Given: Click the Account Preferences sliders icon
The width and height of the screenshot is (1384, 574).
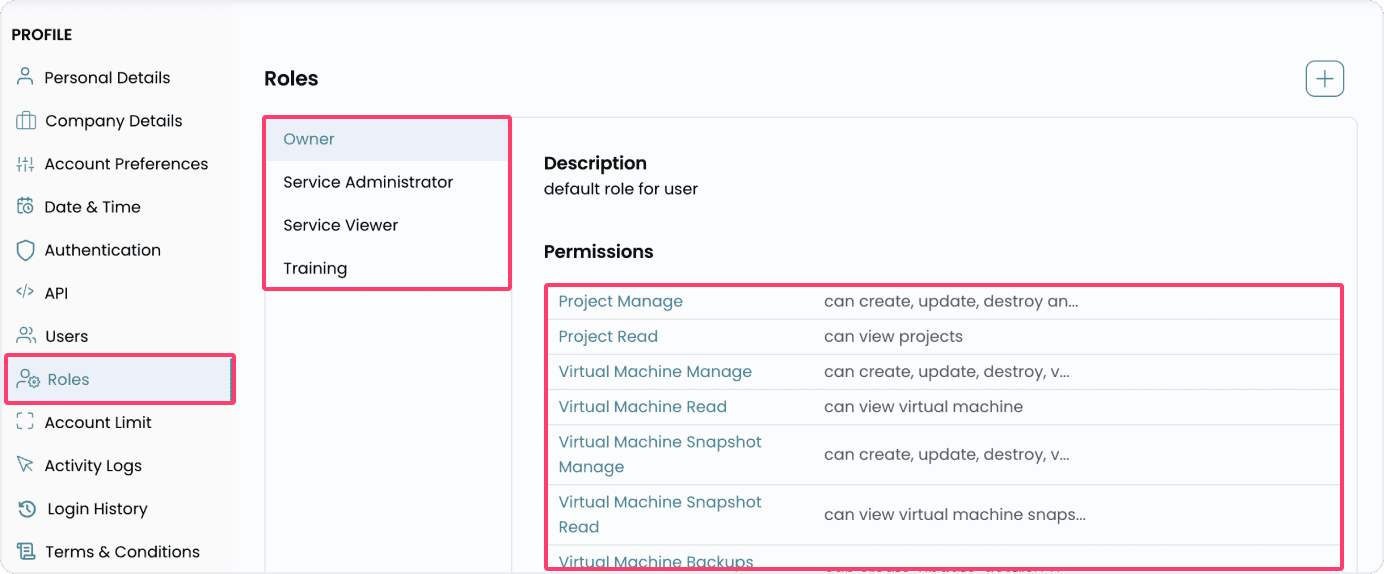Looking at the screenshot, I should click(26, 164).
